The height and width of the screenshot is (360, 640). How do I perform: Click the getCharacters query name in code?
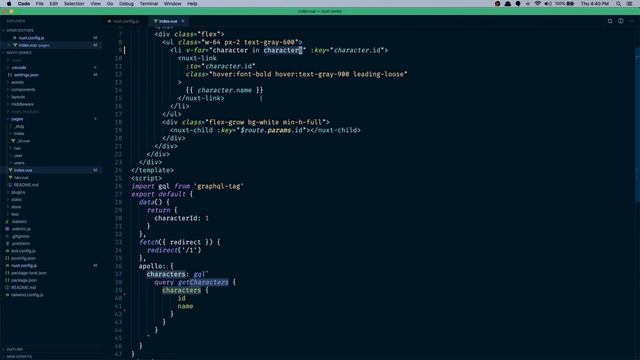tap(203, 282)
